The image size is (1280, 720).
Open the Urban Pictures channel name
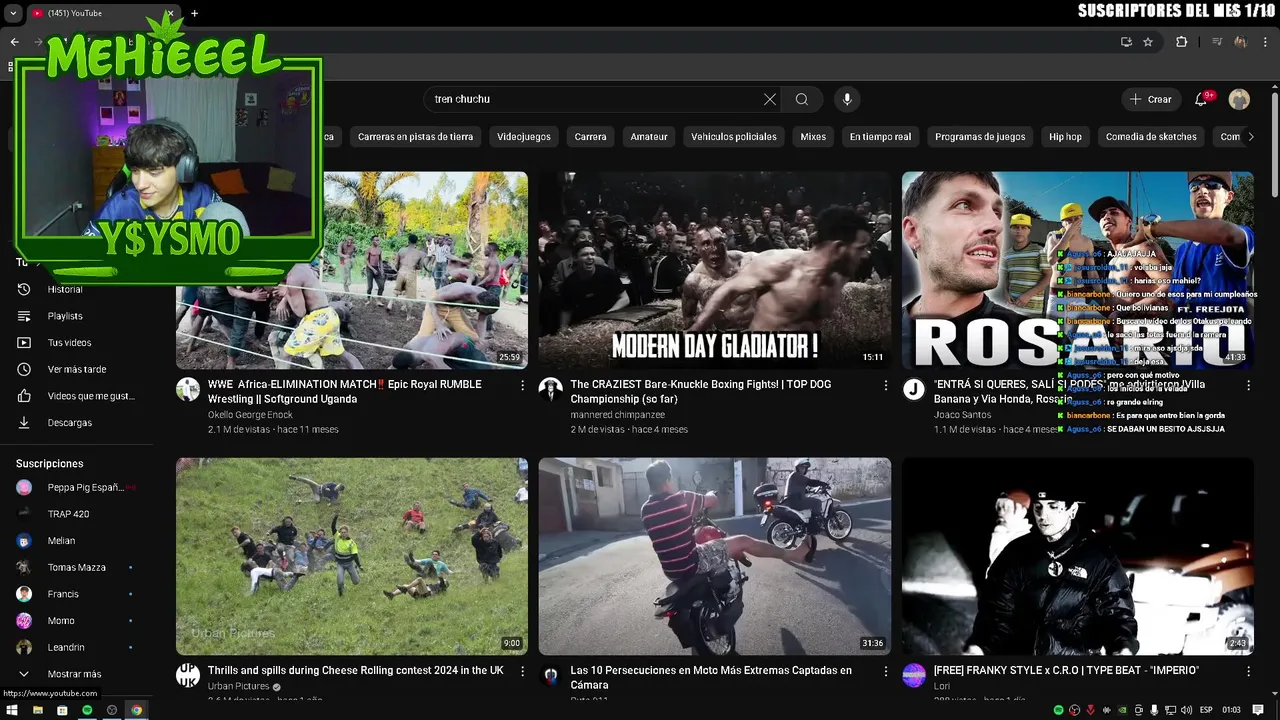click(x=239, y=686)
